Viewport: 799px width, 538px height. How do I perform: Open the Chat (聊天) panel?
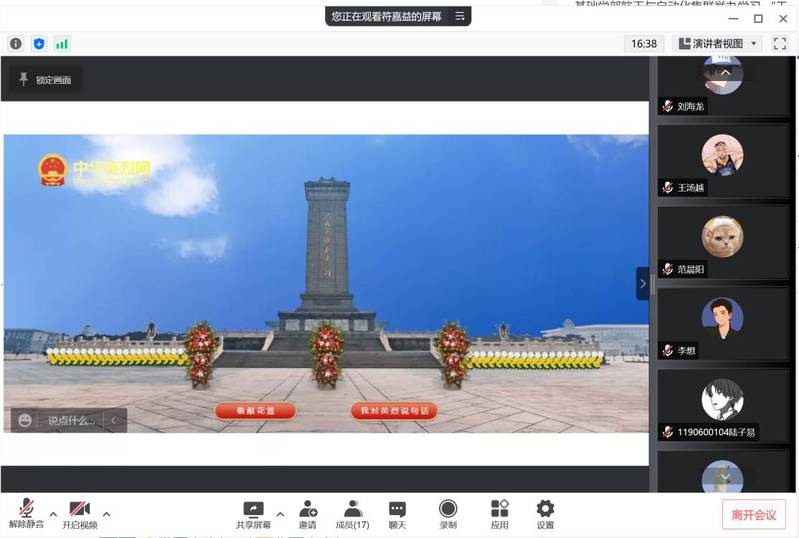pos(397,514)
